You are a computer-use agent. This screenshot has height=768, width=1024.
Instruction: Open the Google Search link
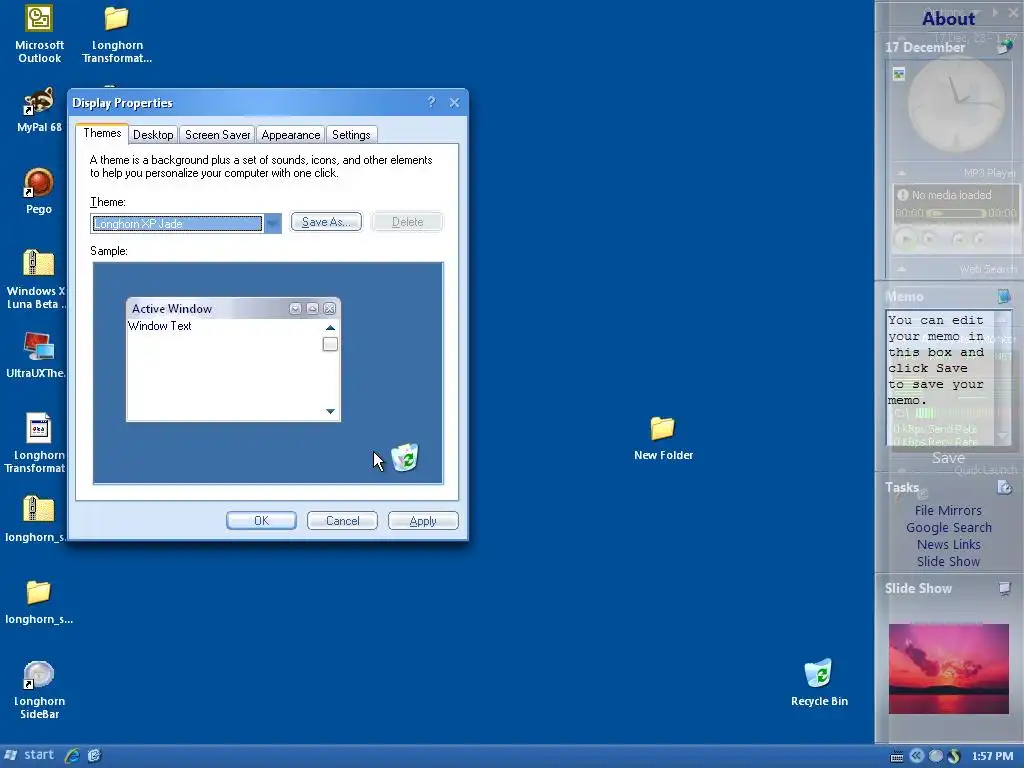click(948, 528)
